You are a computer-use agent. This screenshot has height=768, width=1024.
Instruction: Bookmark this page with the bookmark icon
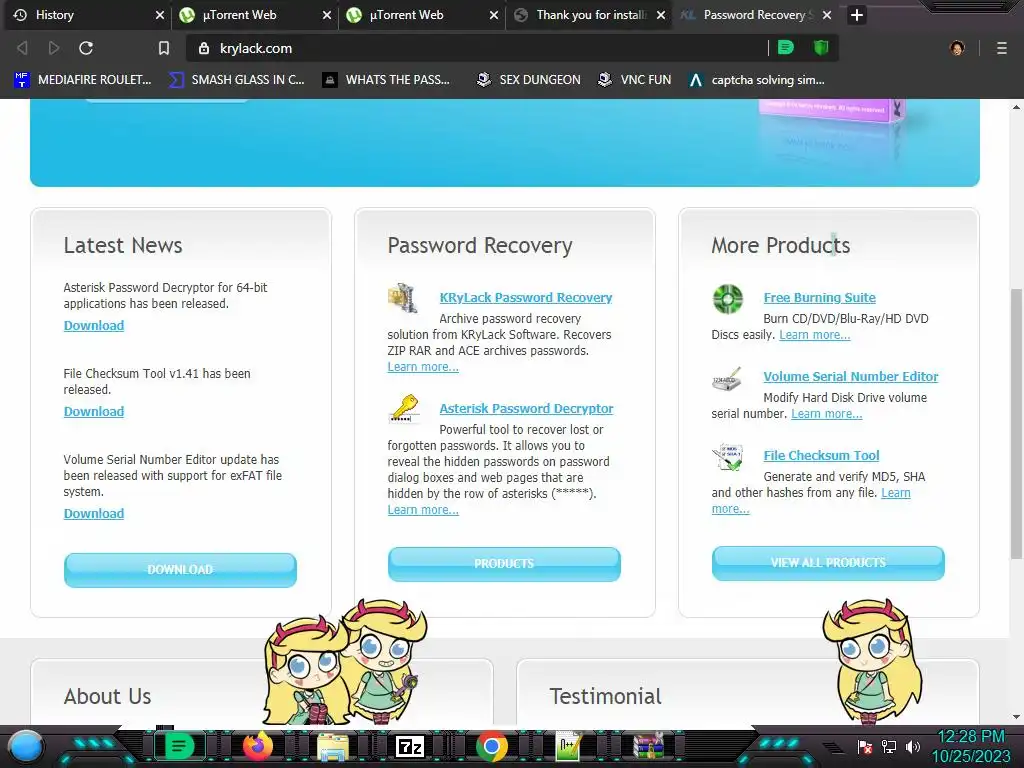(x=164, y=48)
